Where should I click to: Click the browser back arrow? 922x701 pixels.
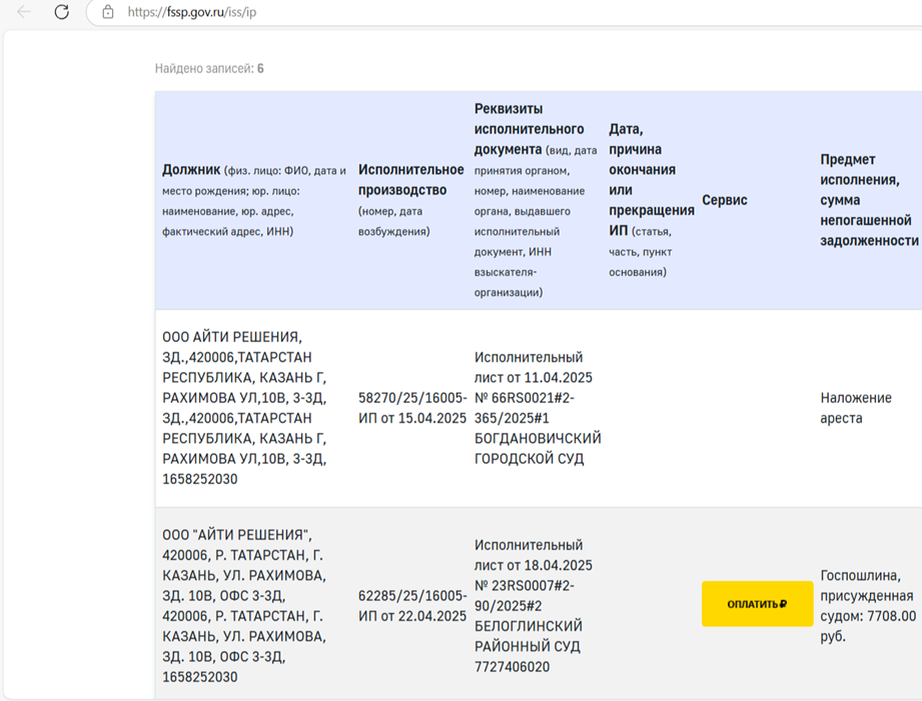pyautogui.click(x=24, y=12)
